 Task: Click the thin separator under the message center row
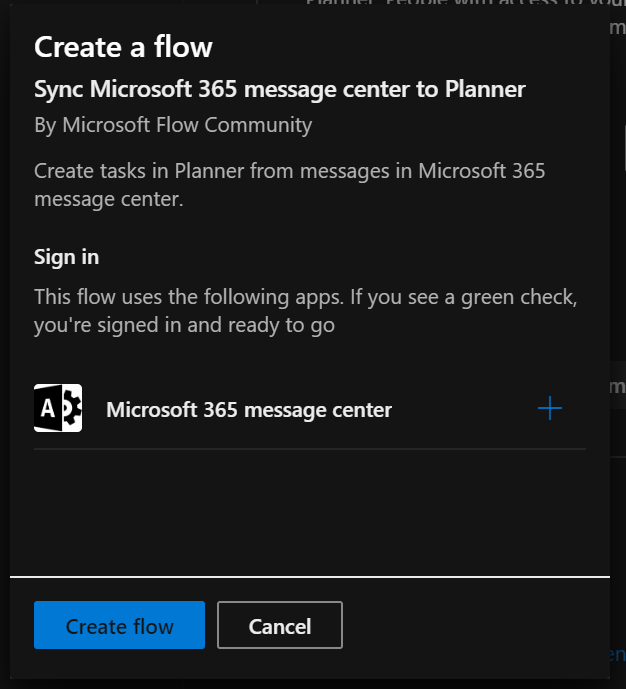pos(310,449)
